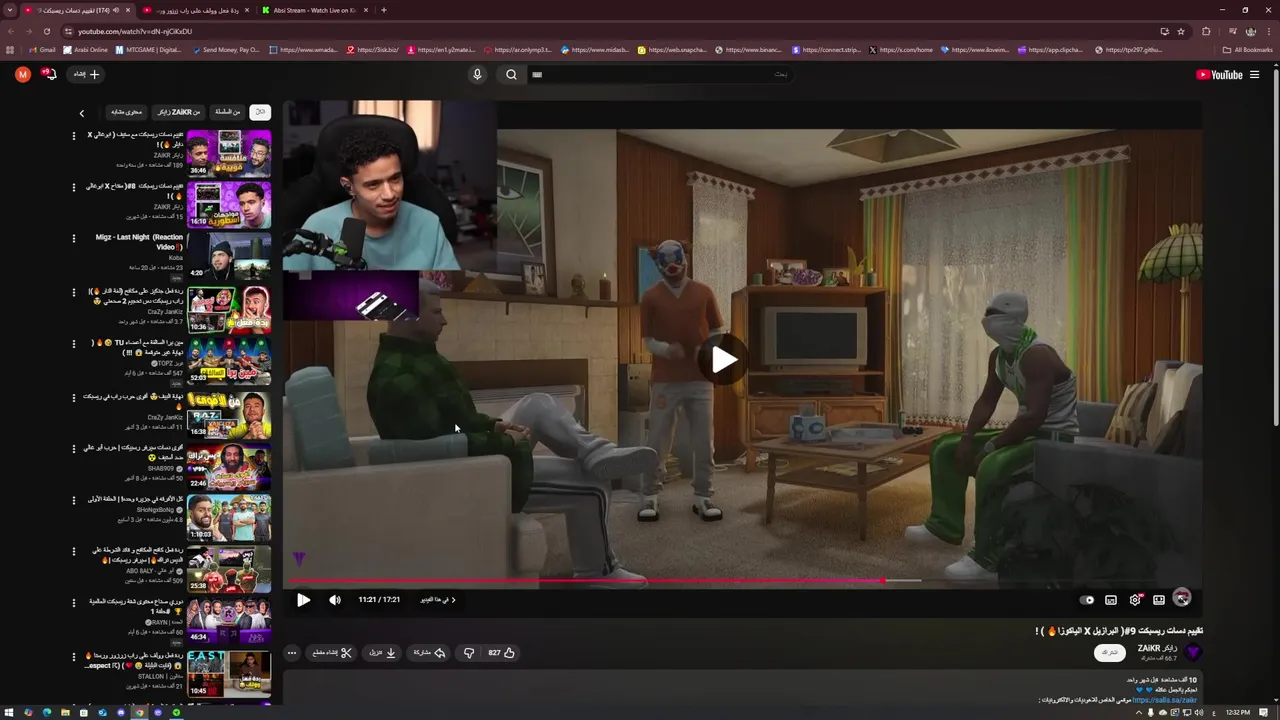Viewport: 1280px width, 720px height.
Task: Download the video
Action: (384, 653)
